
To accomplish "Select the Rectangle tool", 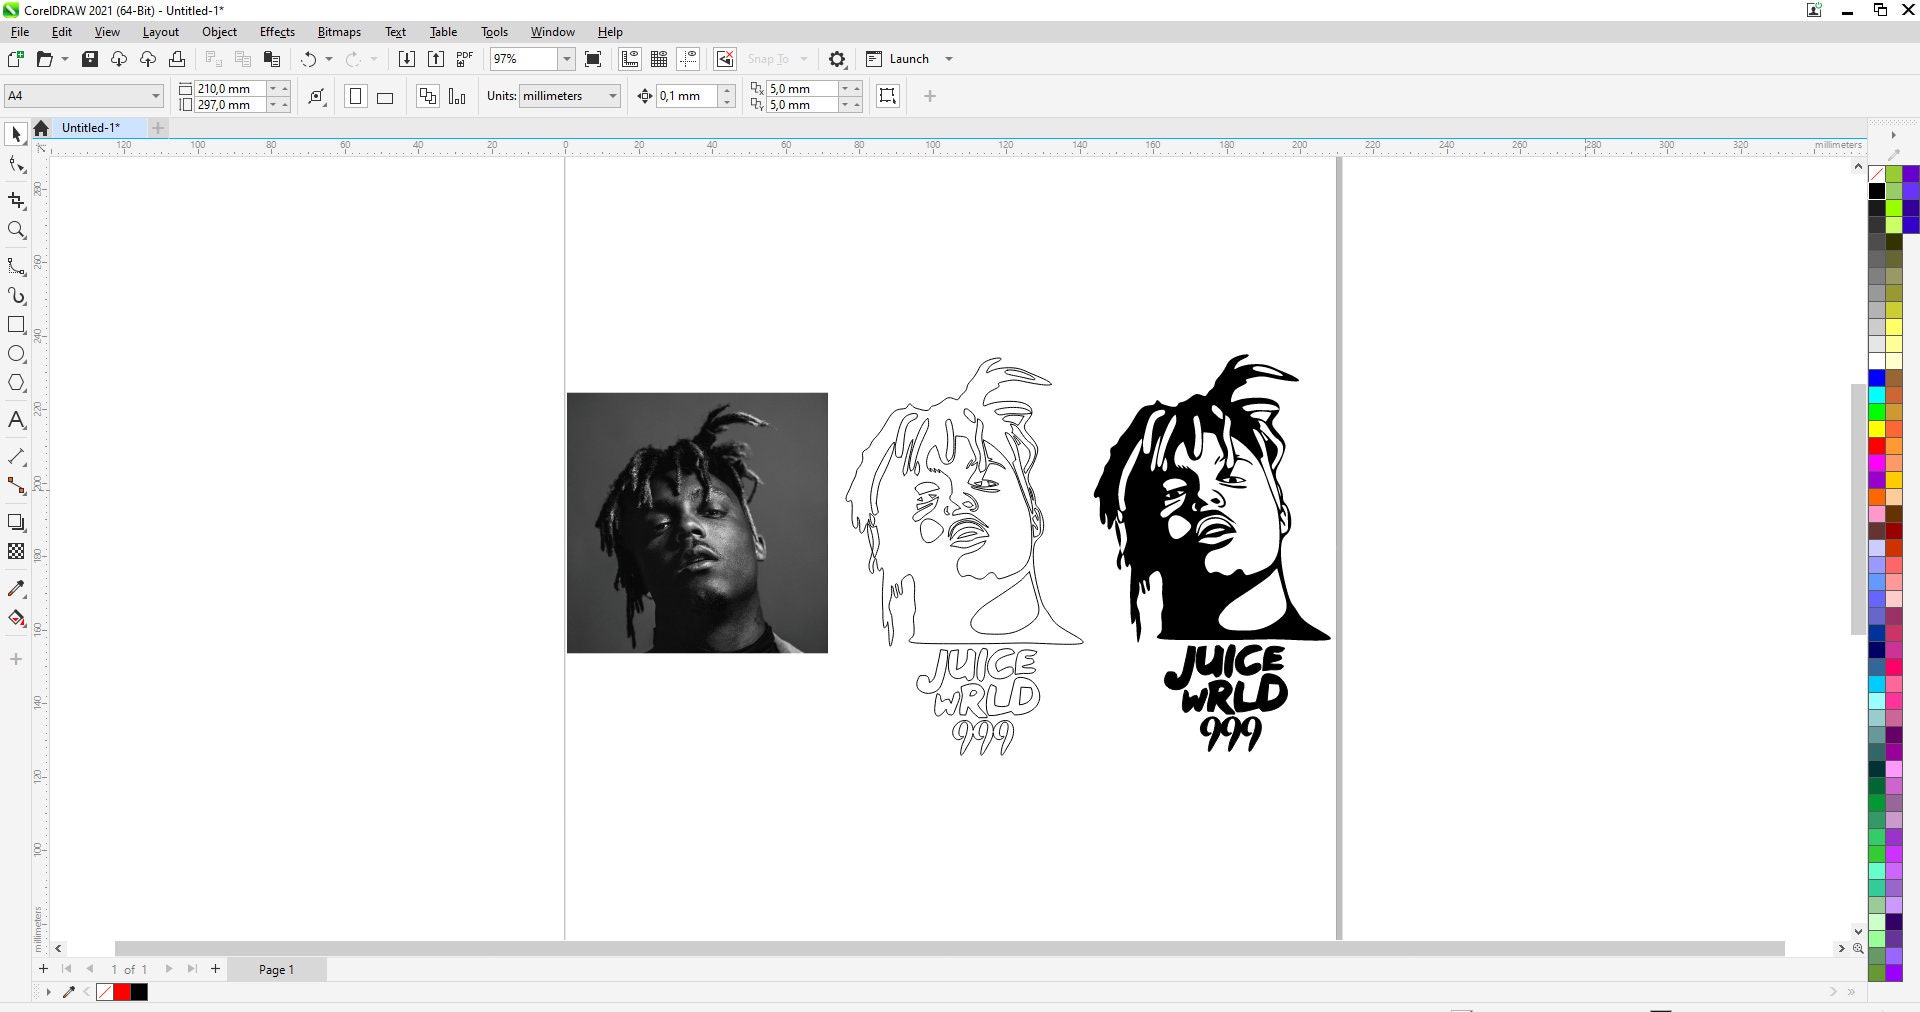I will pyautogui.click(x=16, y=324).
